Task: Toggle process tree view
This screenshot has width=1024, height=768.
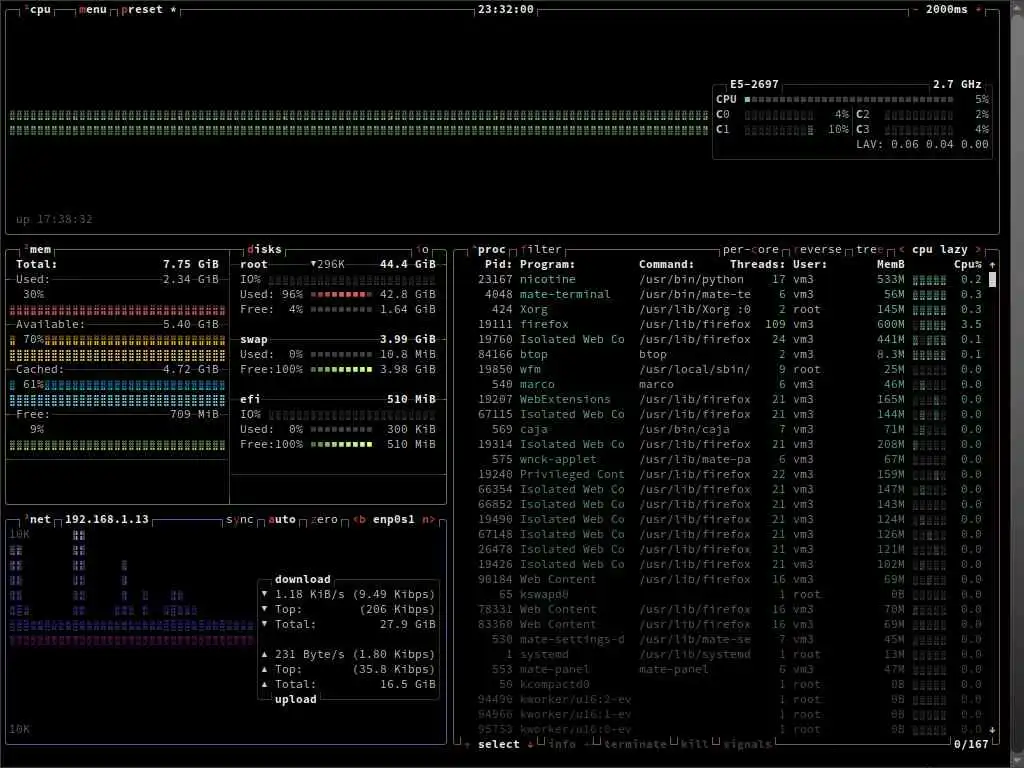Action: 870,249
